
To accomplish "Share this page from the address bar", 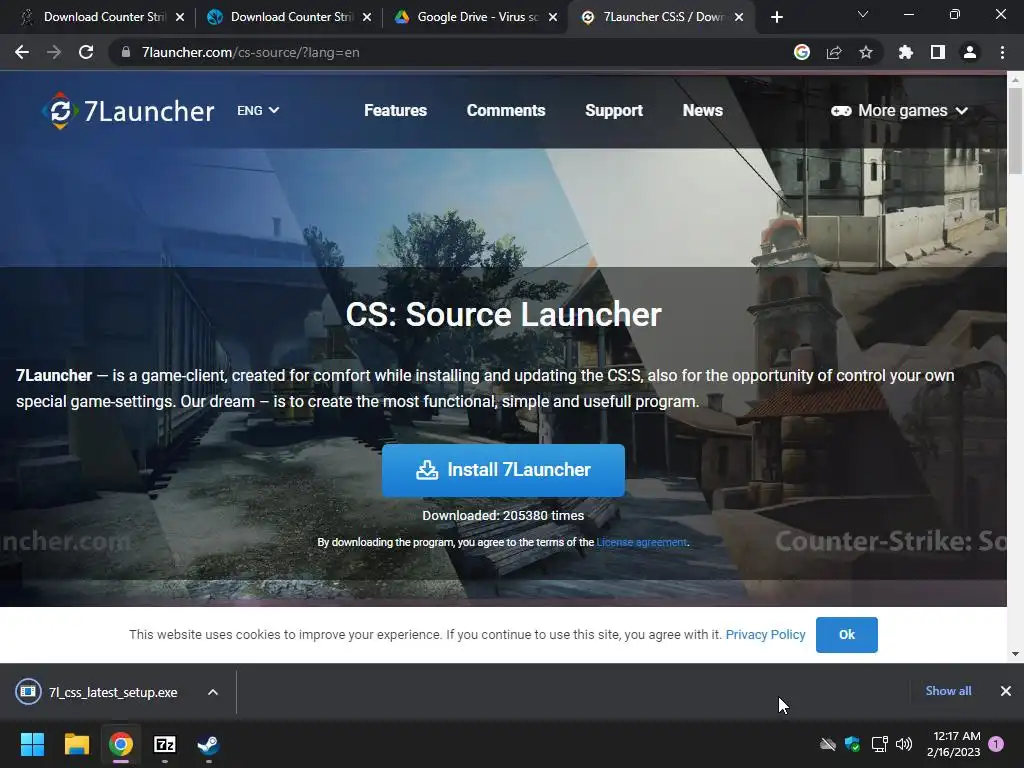I will point(834,52).
